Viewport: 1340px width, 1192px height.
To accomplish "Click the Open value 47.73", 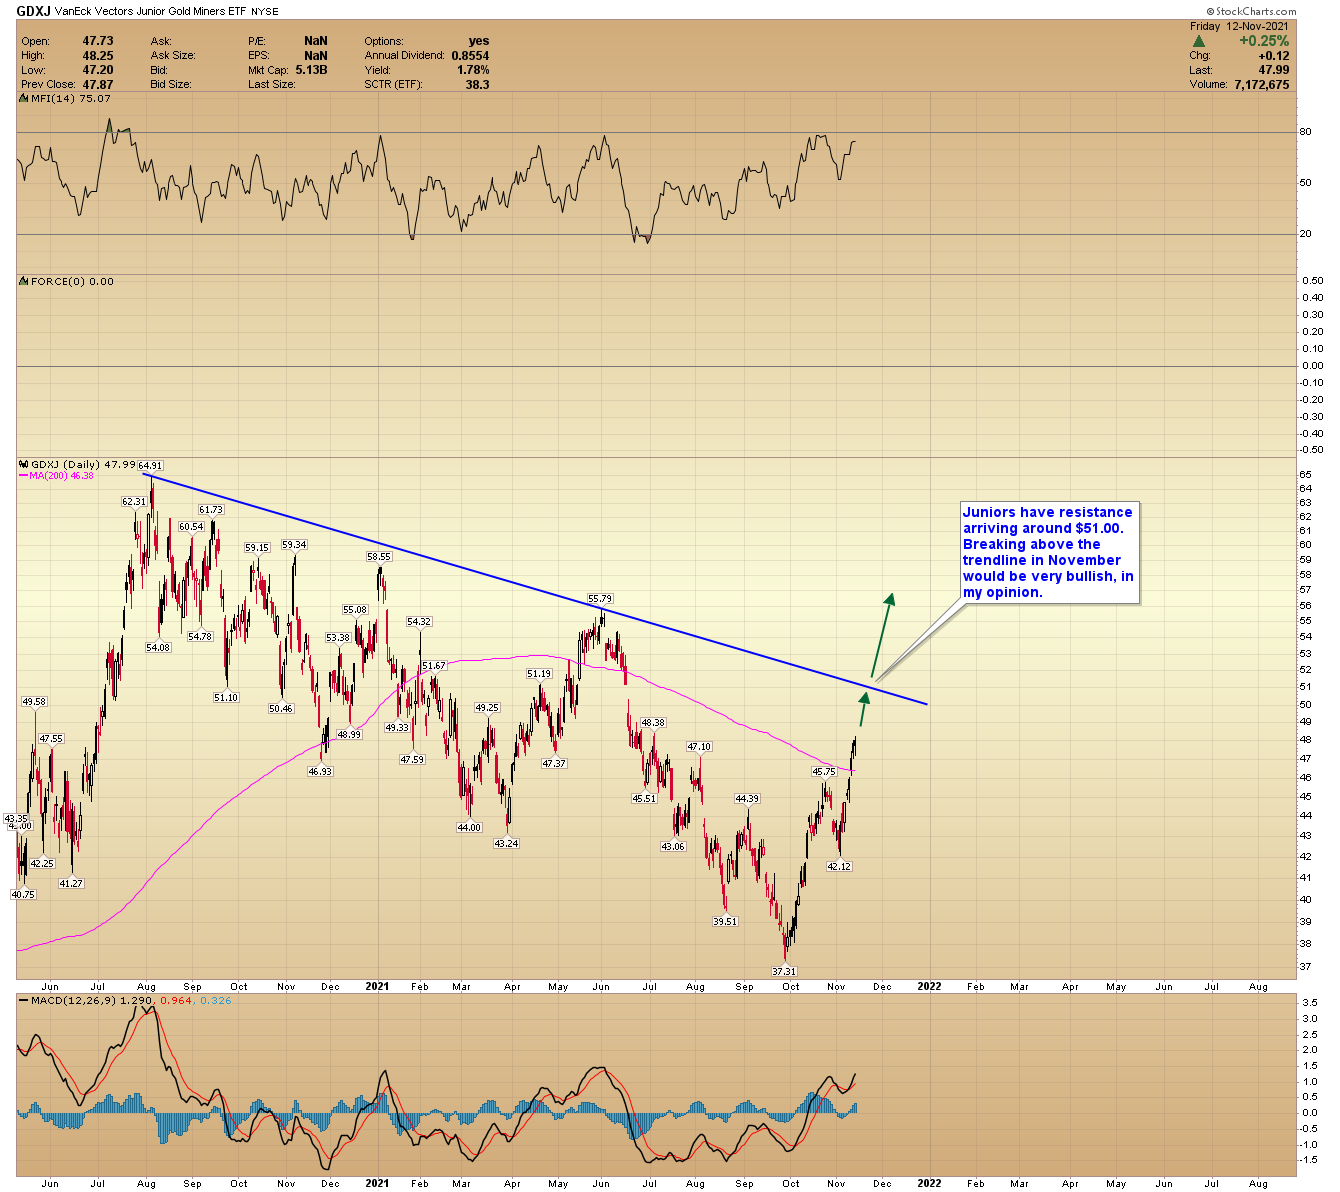I will pyautogui.click(x=98, y=41).
